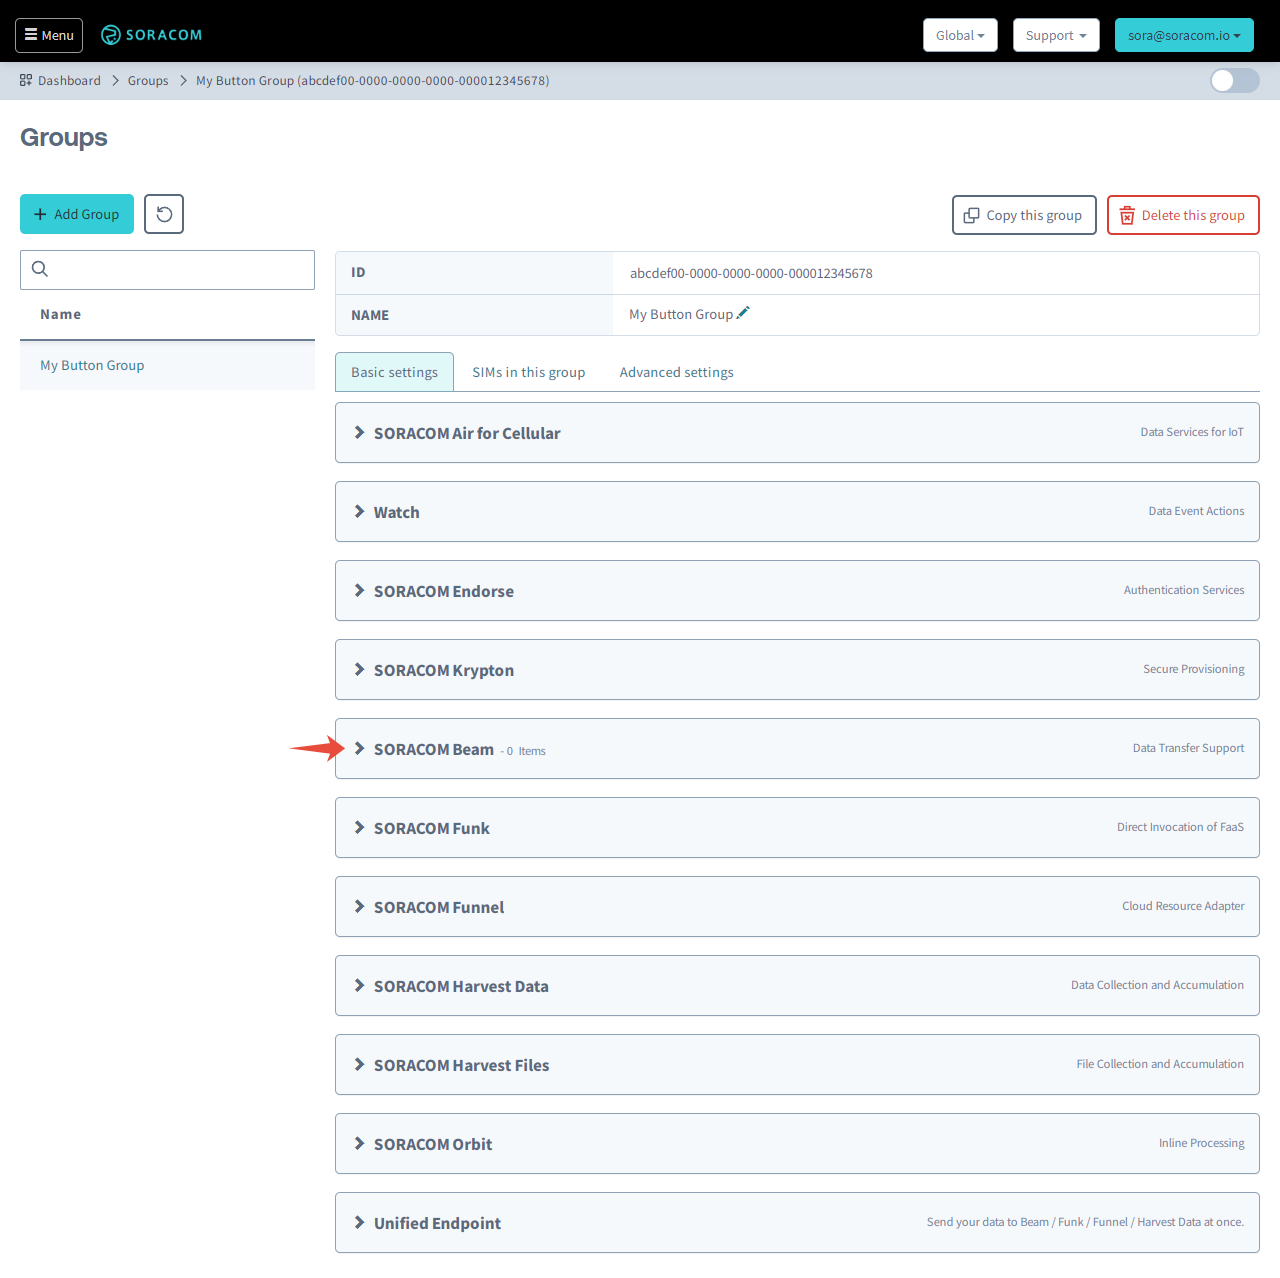This screenshot has width=1280, height=1278.
Task: Click the group search input field
Action: [x=167, y=270]
